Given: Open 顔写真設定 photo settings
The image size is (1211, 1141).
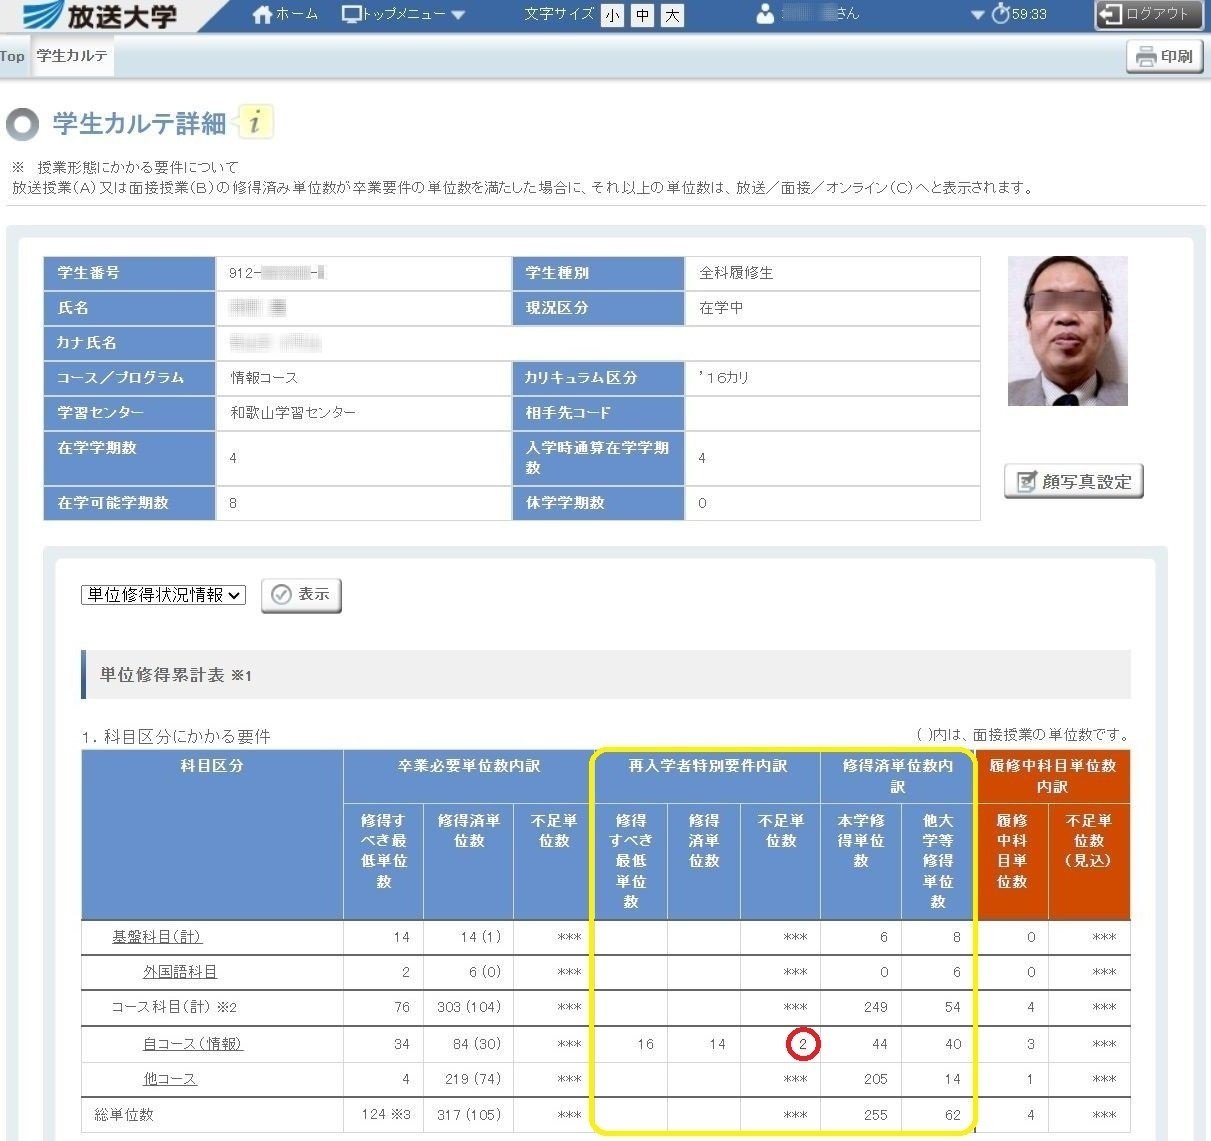Looking at the screenshot, I should 1074,481.
